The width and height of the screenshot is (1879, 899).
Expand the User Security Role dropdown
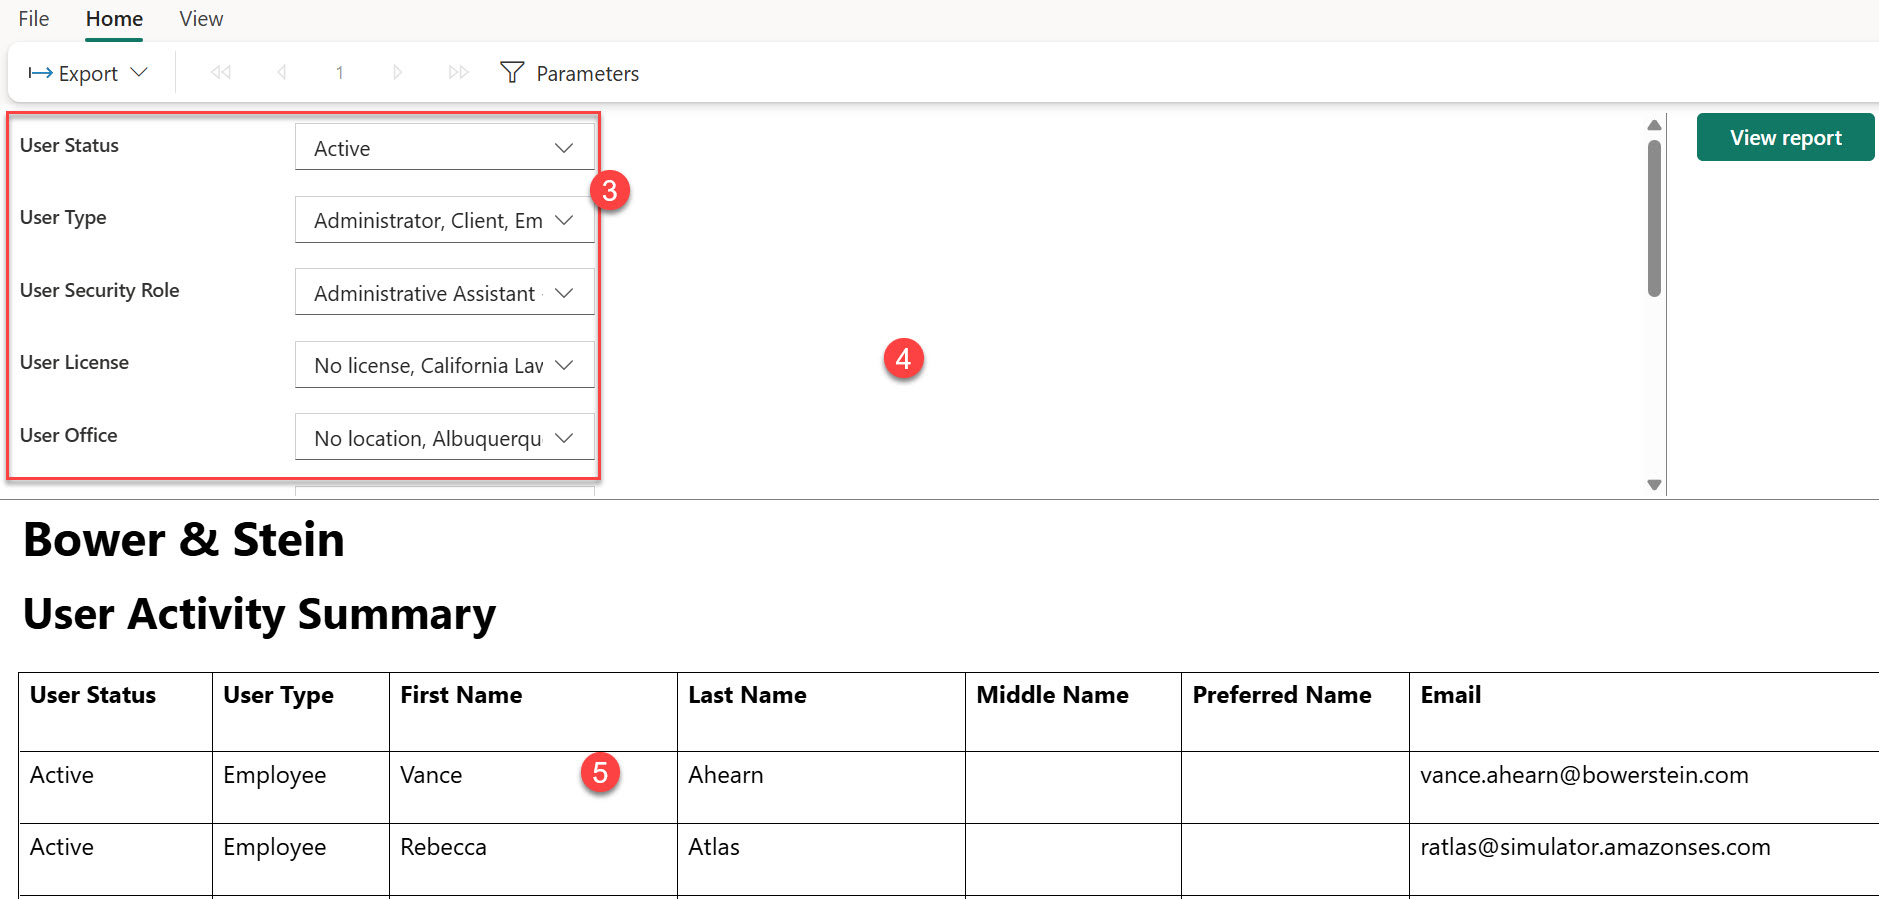pos(445,293)
